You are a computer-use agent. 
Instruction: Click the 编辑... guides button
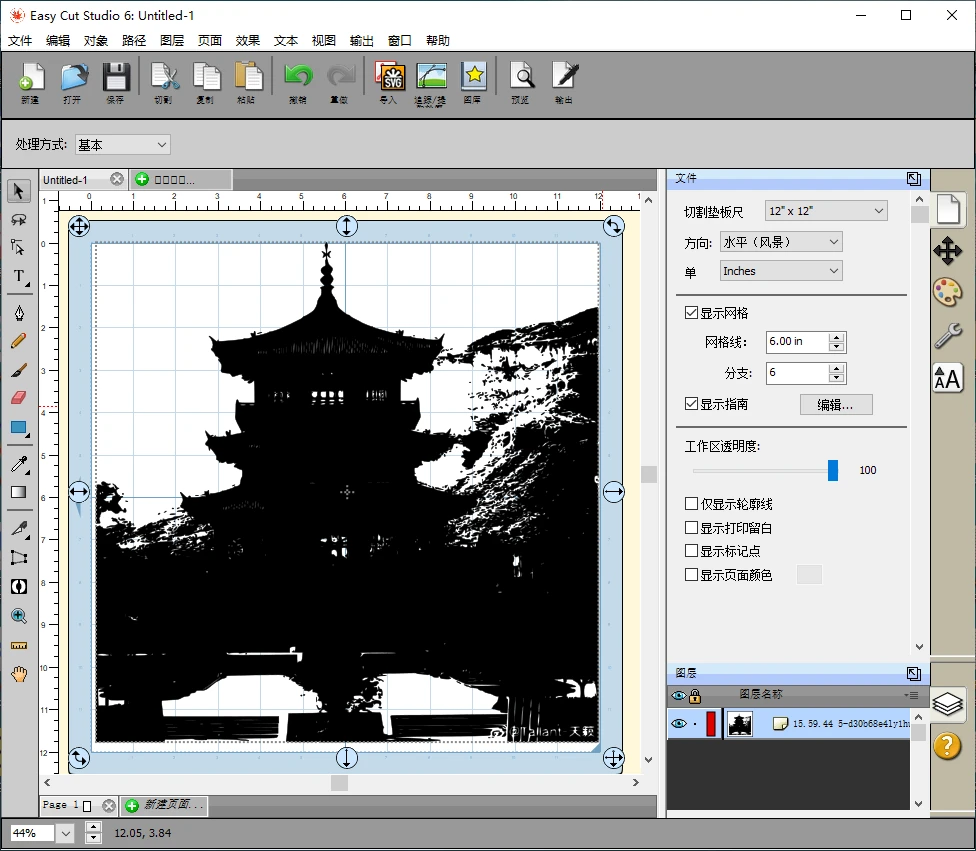click(835, 404)
